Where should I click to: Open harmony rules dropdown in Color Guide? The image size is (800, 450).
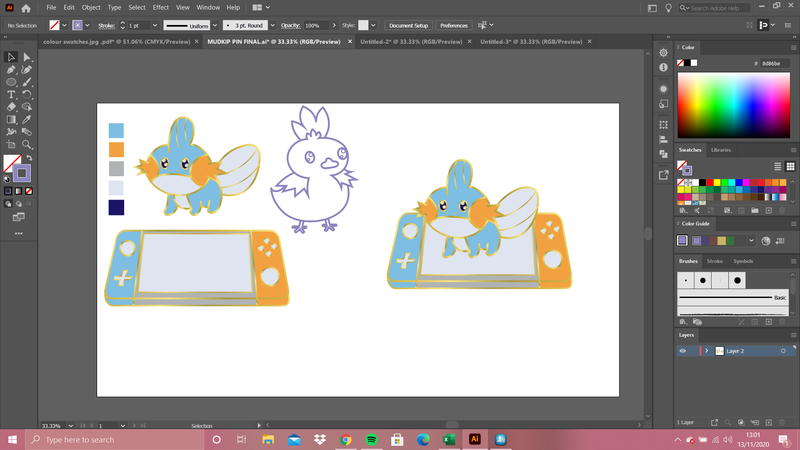click(x=751, y=241)
